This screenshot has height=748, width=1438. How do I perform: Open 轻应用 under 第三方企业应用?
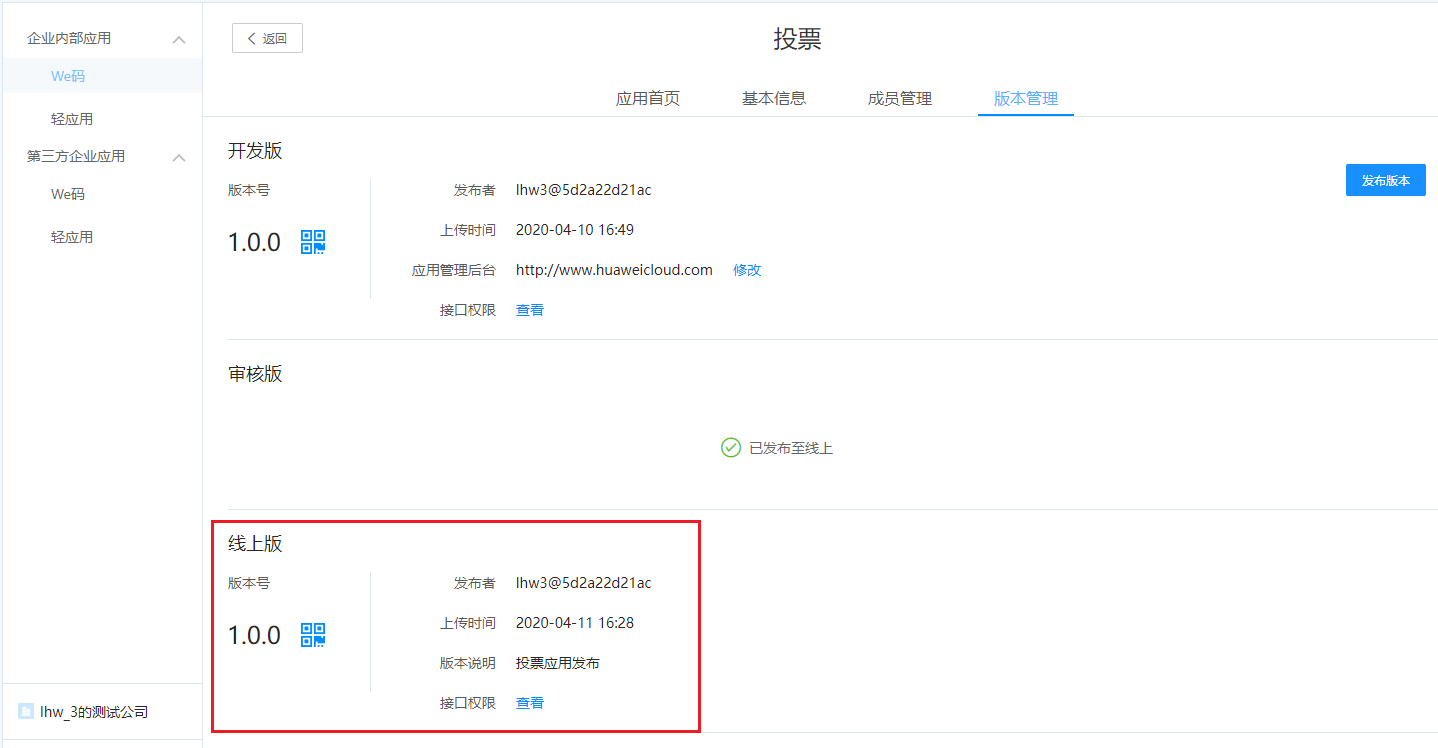click(x=72, y=237)
